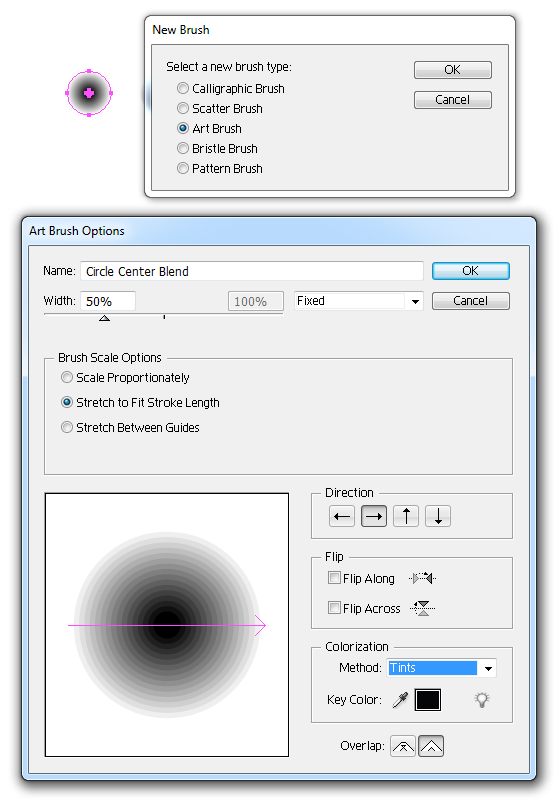Click the Key Color label
The width and height of the screenshot is (559, 803).
tap(354, 700)
